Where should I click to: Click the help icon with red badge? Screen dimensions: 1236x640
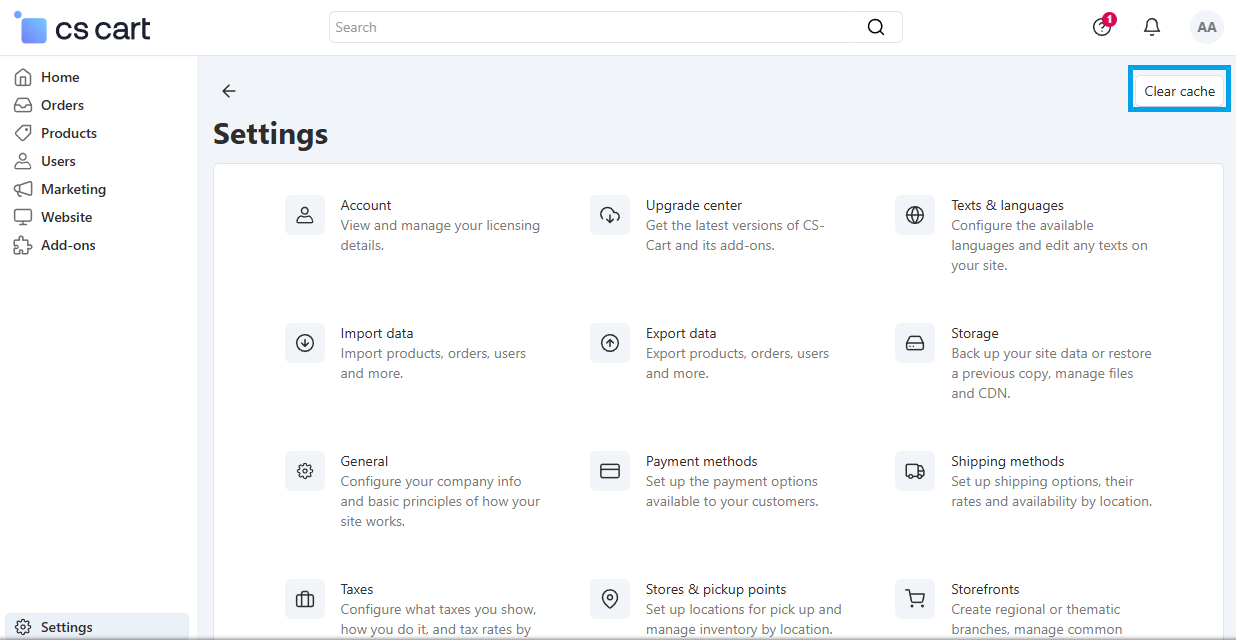point(1103,27)
